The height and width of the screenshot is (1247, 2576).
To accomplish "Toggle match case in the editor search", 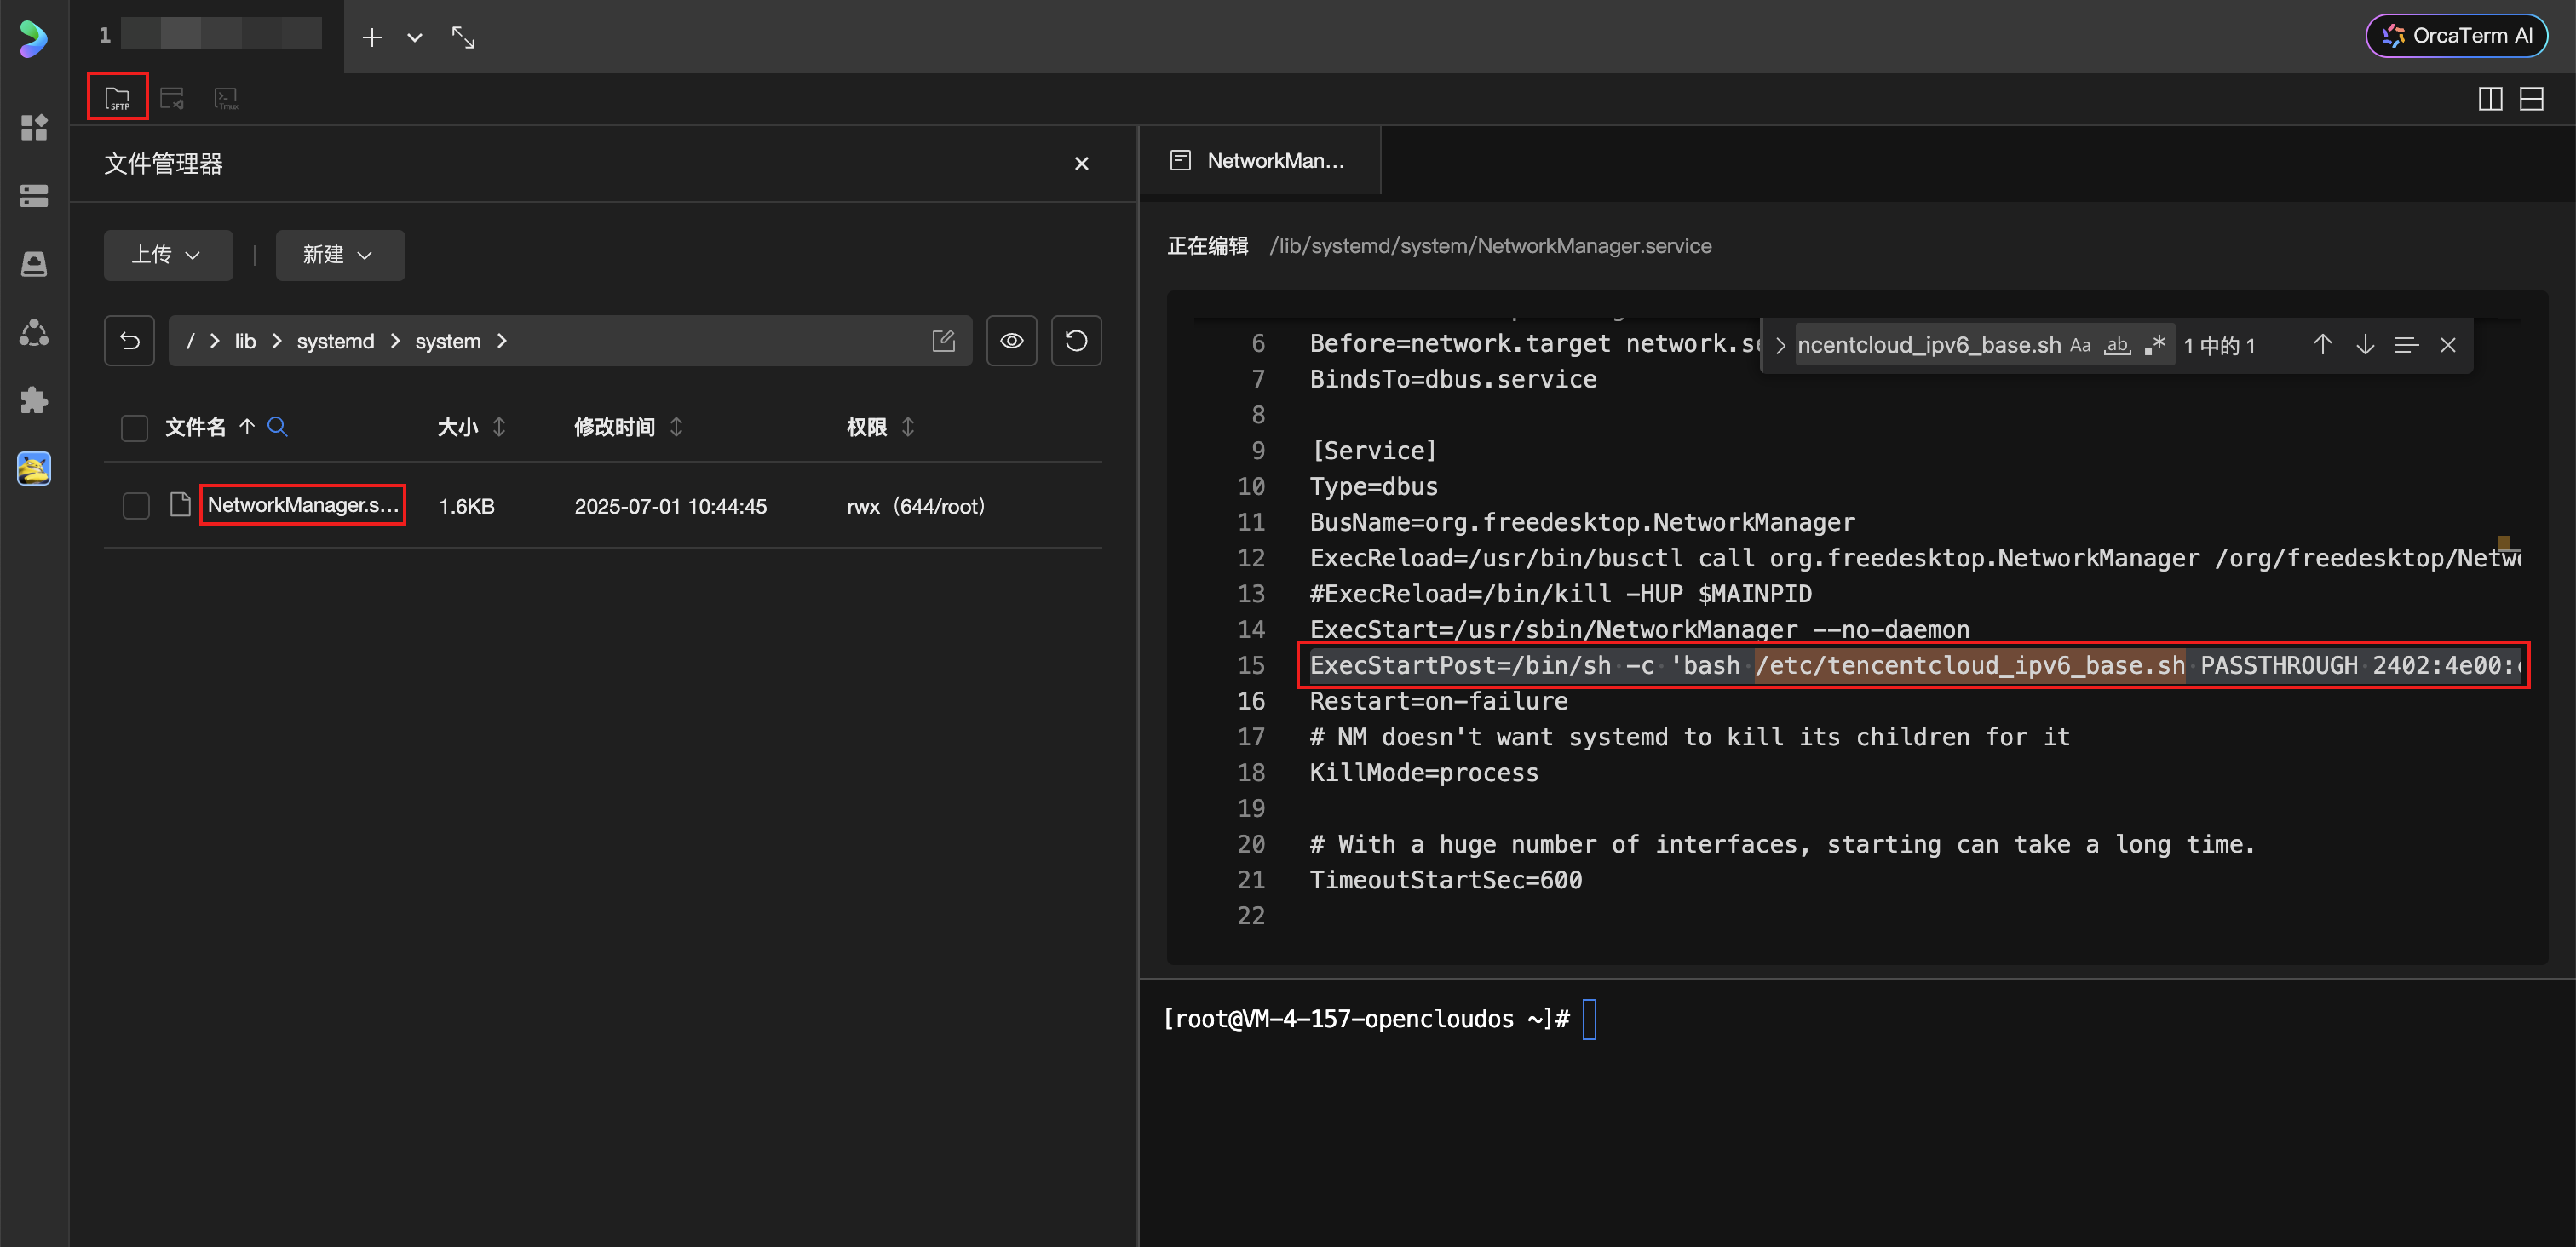I will pyautogui.click(x=2080, y=345).
